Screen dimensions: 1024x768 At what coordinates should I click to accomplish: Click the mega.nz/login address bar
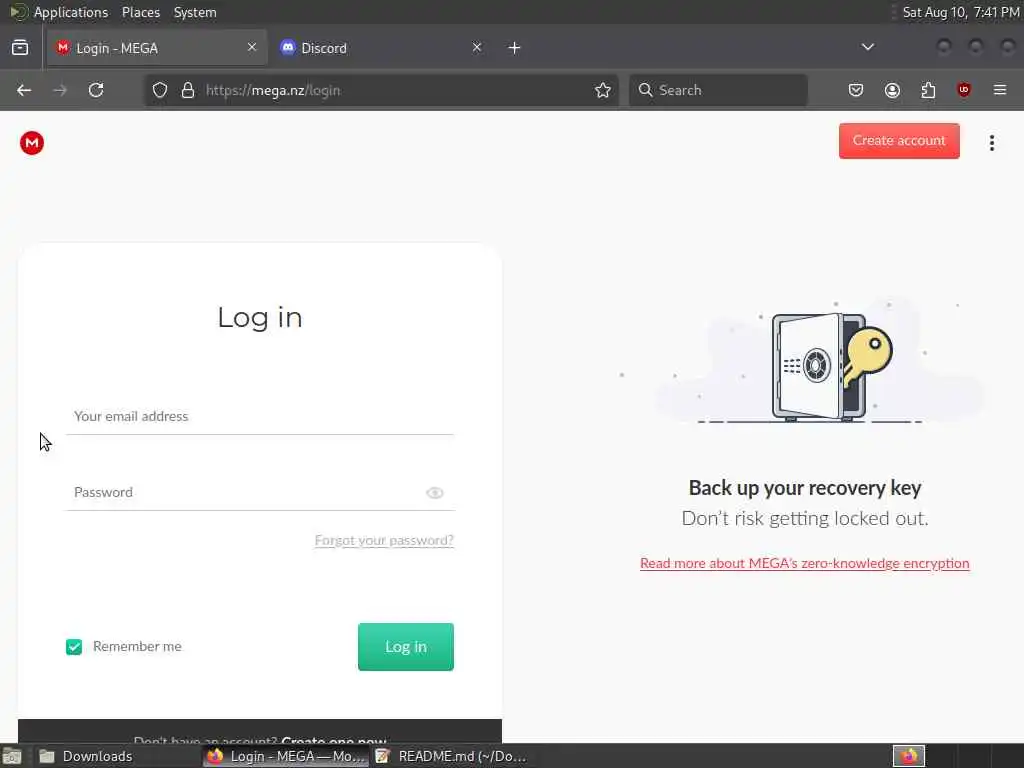tap(379, 90)
